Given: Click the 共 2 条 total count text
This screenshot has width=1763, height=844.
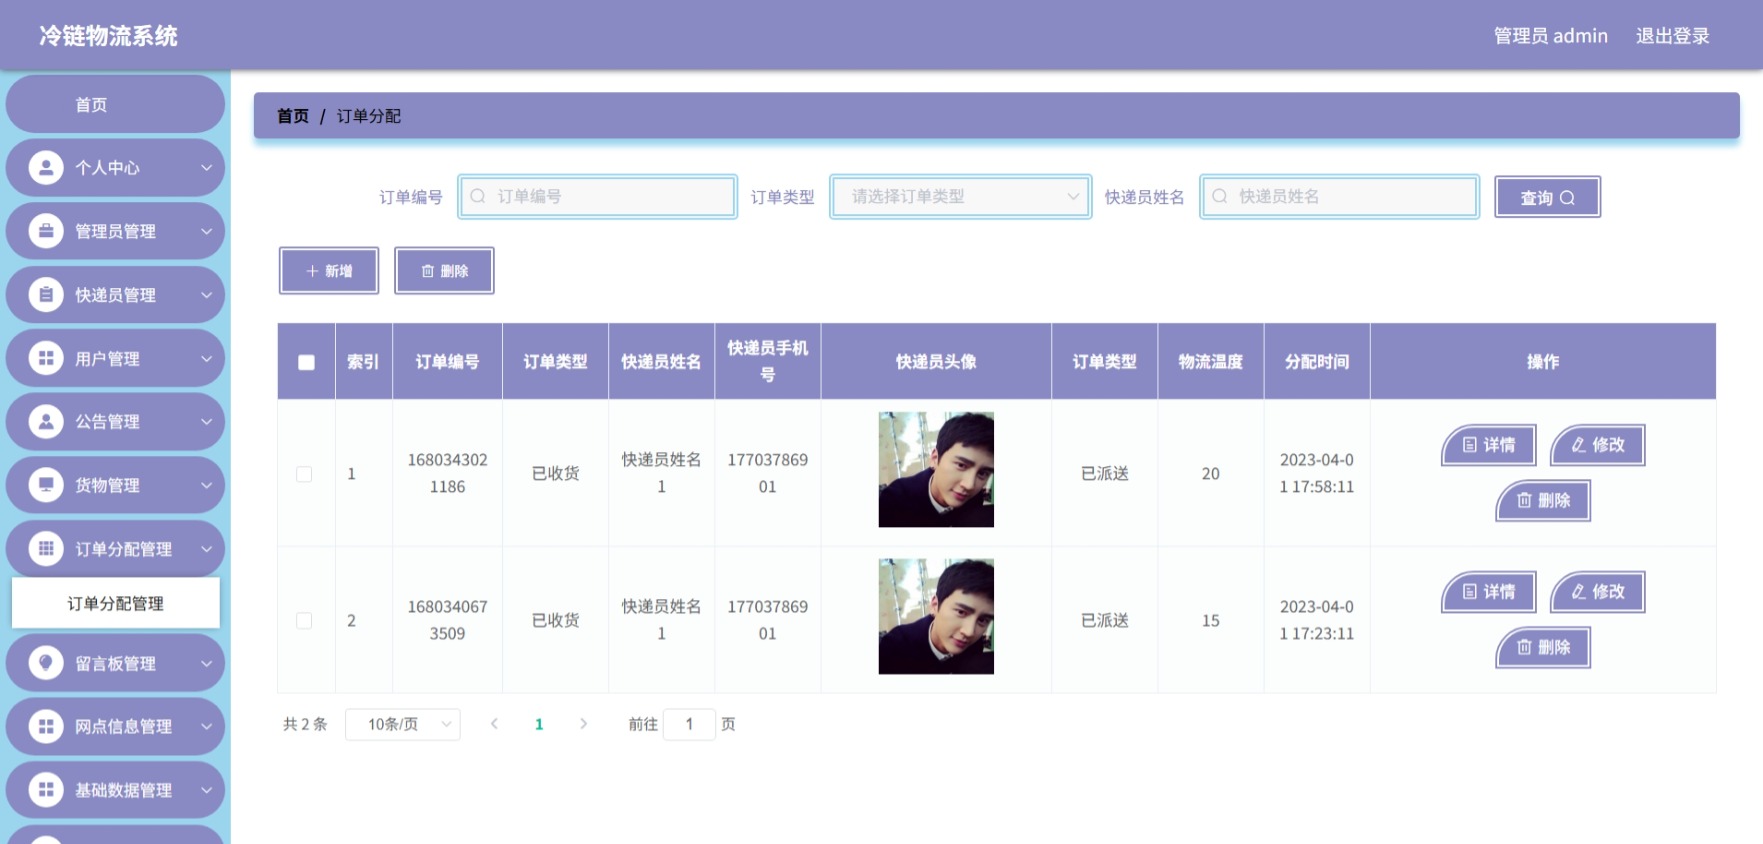Looking at the screenshot, I should pos(305,724).
